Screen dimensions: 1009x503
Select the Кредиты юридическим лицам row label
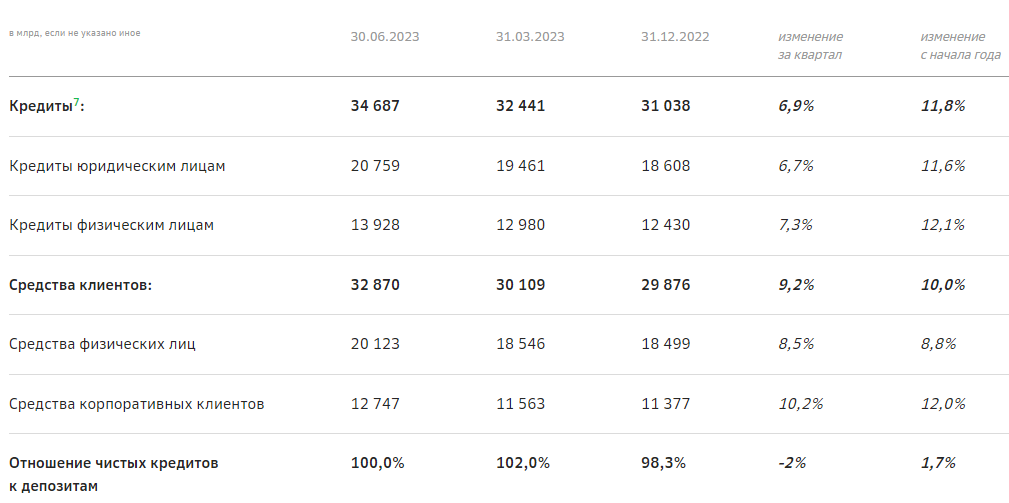117,166
